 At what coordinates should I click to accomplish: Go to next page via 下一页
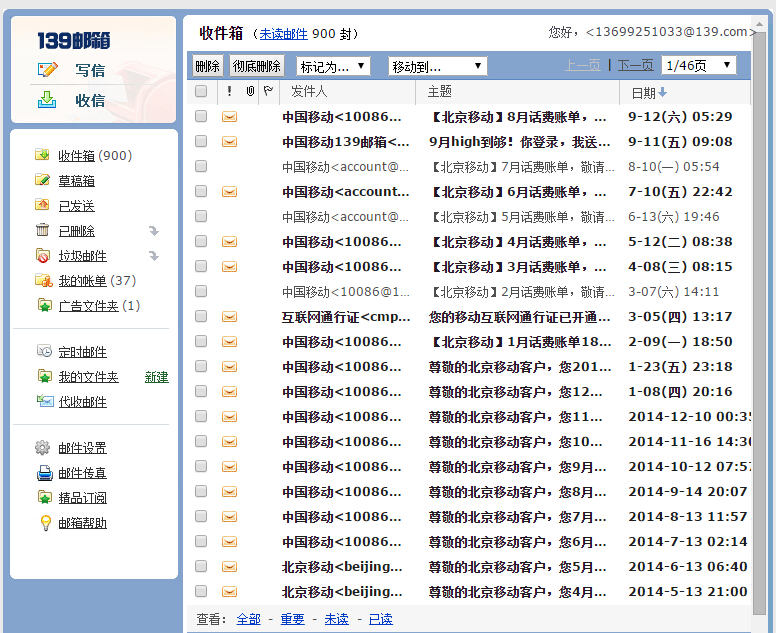click(x=635, y=65)
